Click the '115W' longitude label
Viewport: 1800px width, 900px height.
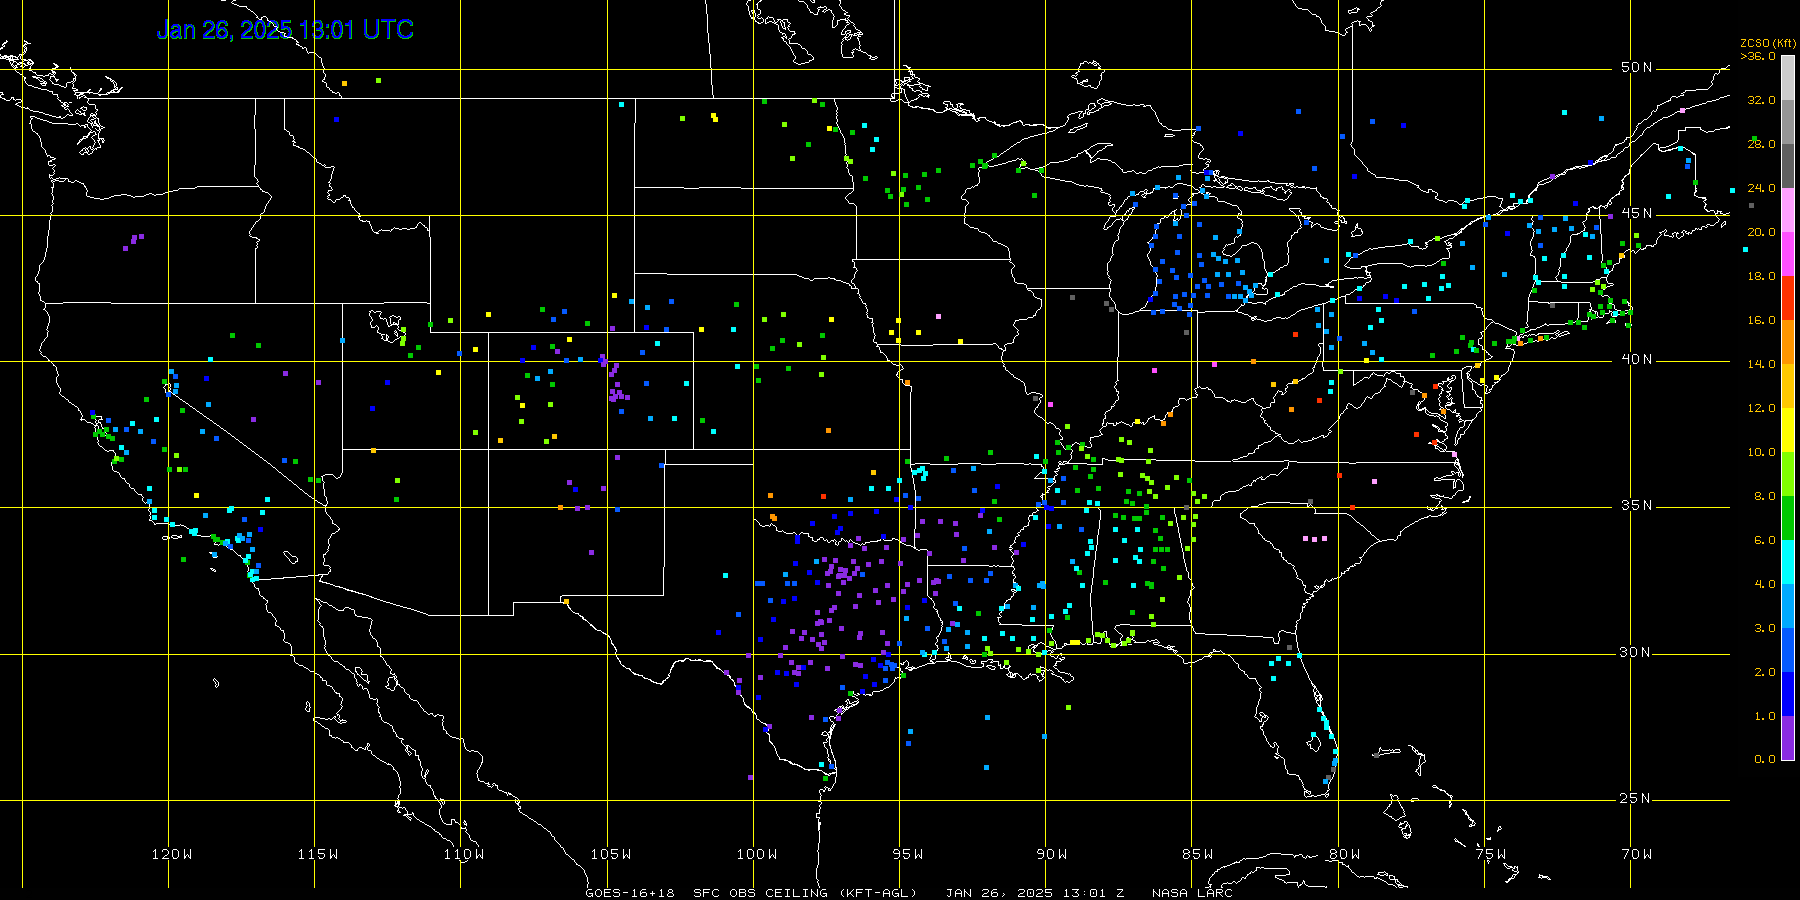pyautogui.click(x=318, y=854)
